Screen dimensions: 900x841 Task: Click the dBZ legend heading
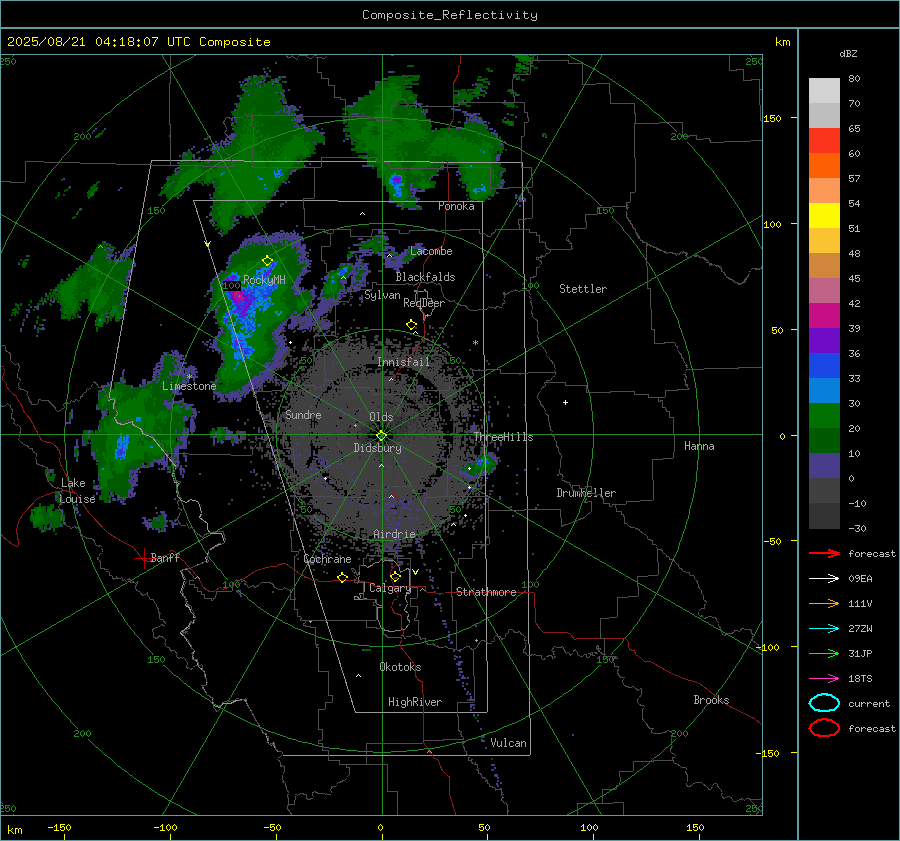click(x=848, y=53)
